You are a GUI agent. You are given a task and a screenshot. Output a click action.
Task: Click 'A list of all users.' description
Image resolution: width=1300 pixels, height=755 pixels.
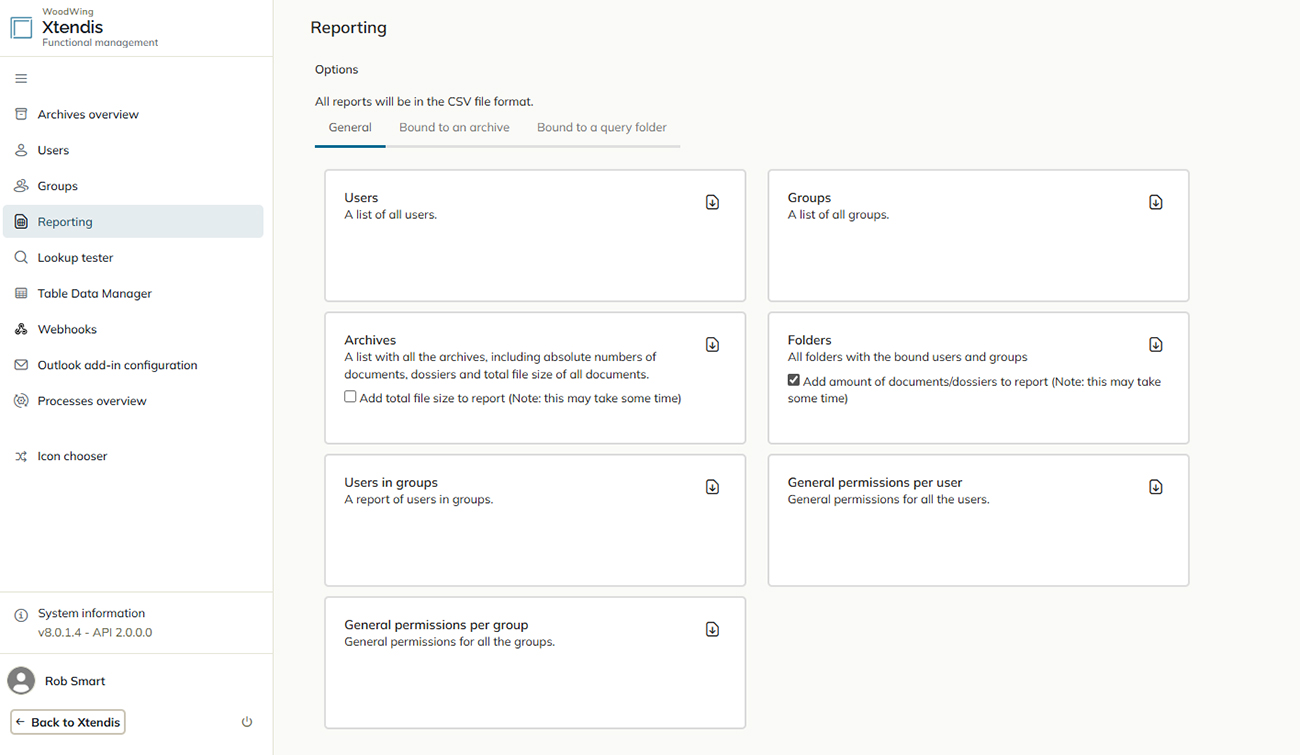click(x=390, y=215)
